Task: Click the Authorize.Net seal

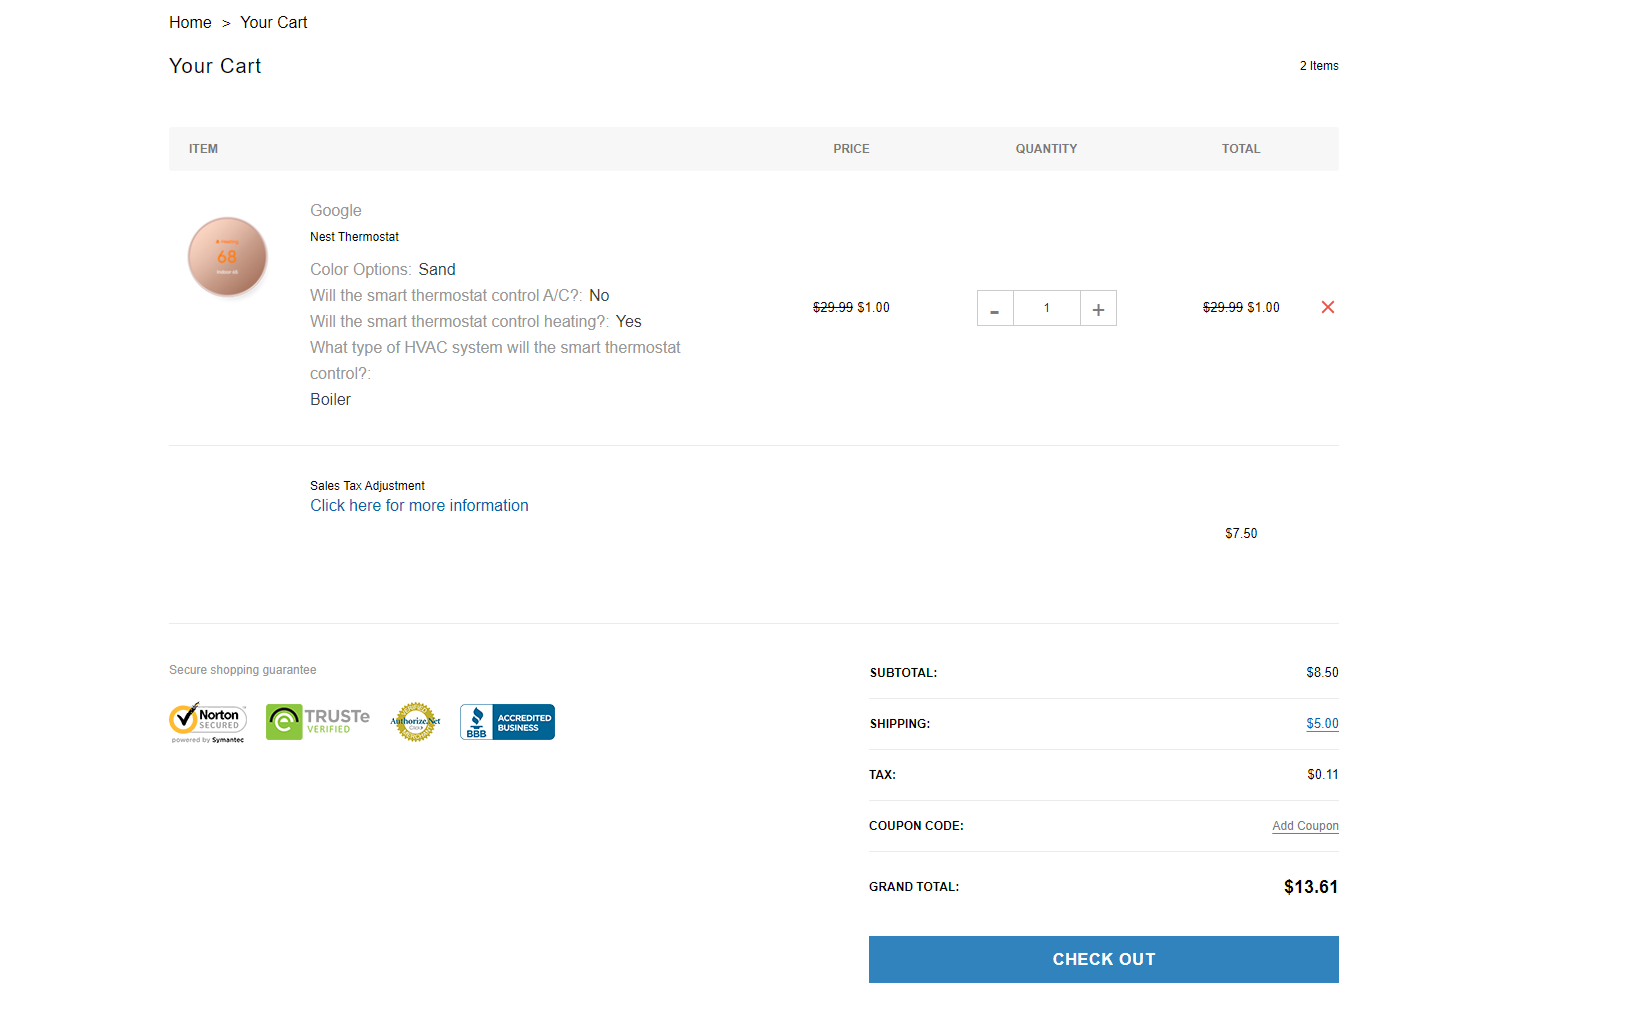Action: (x=415, y=722)
